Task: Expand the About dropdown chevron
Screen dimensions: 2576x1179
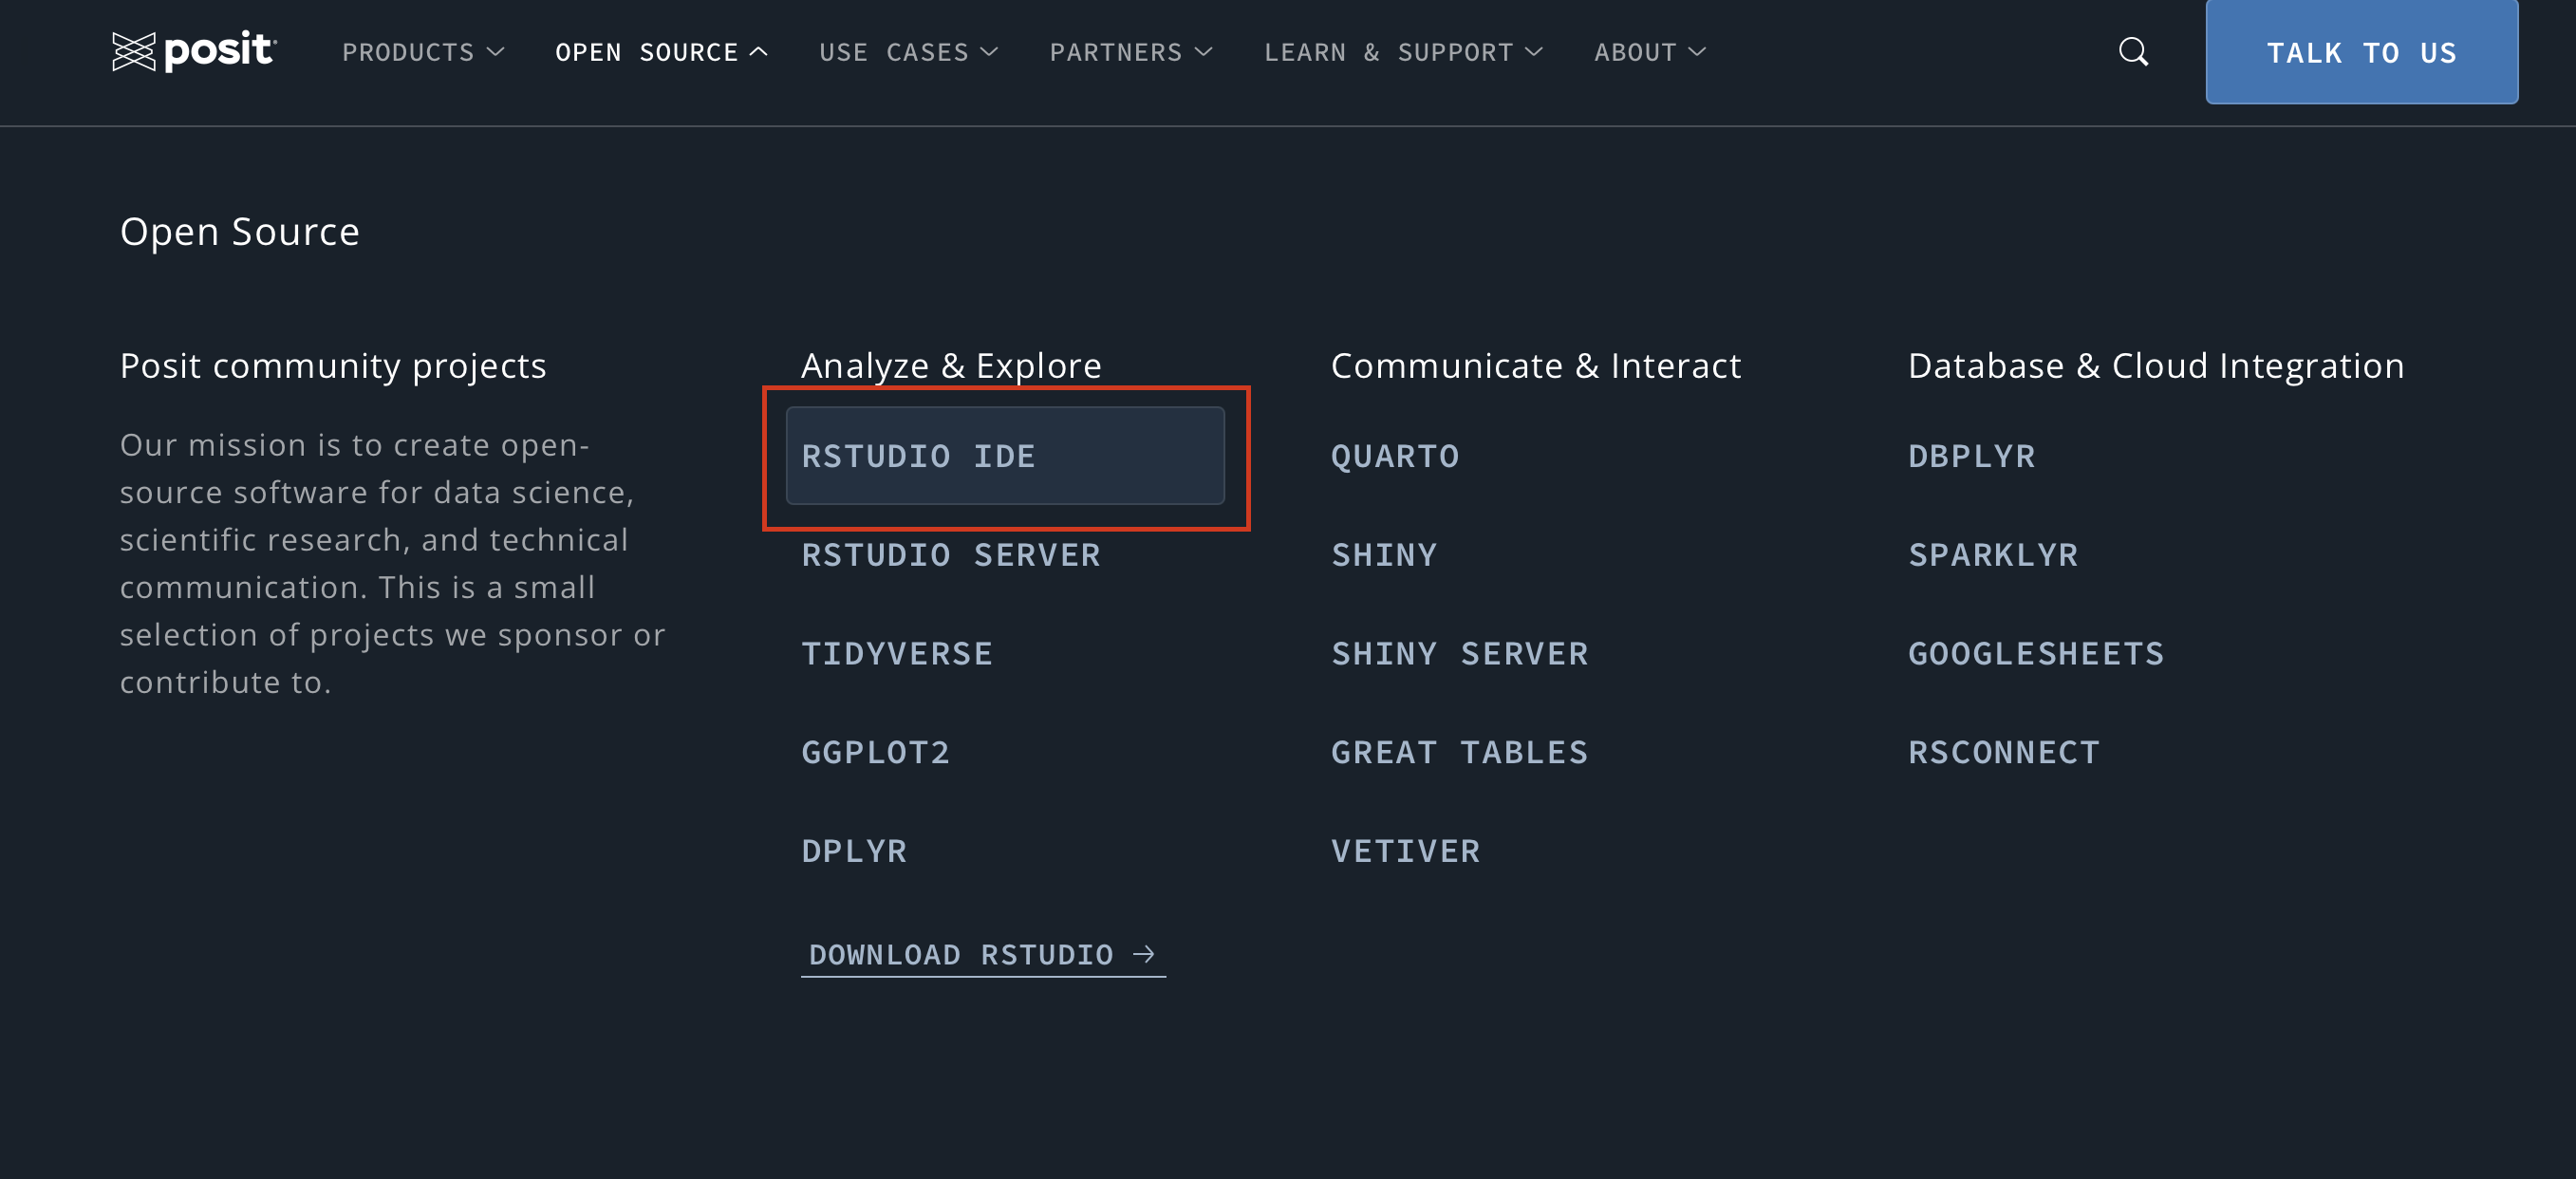Action: (x=1697, y=52)
